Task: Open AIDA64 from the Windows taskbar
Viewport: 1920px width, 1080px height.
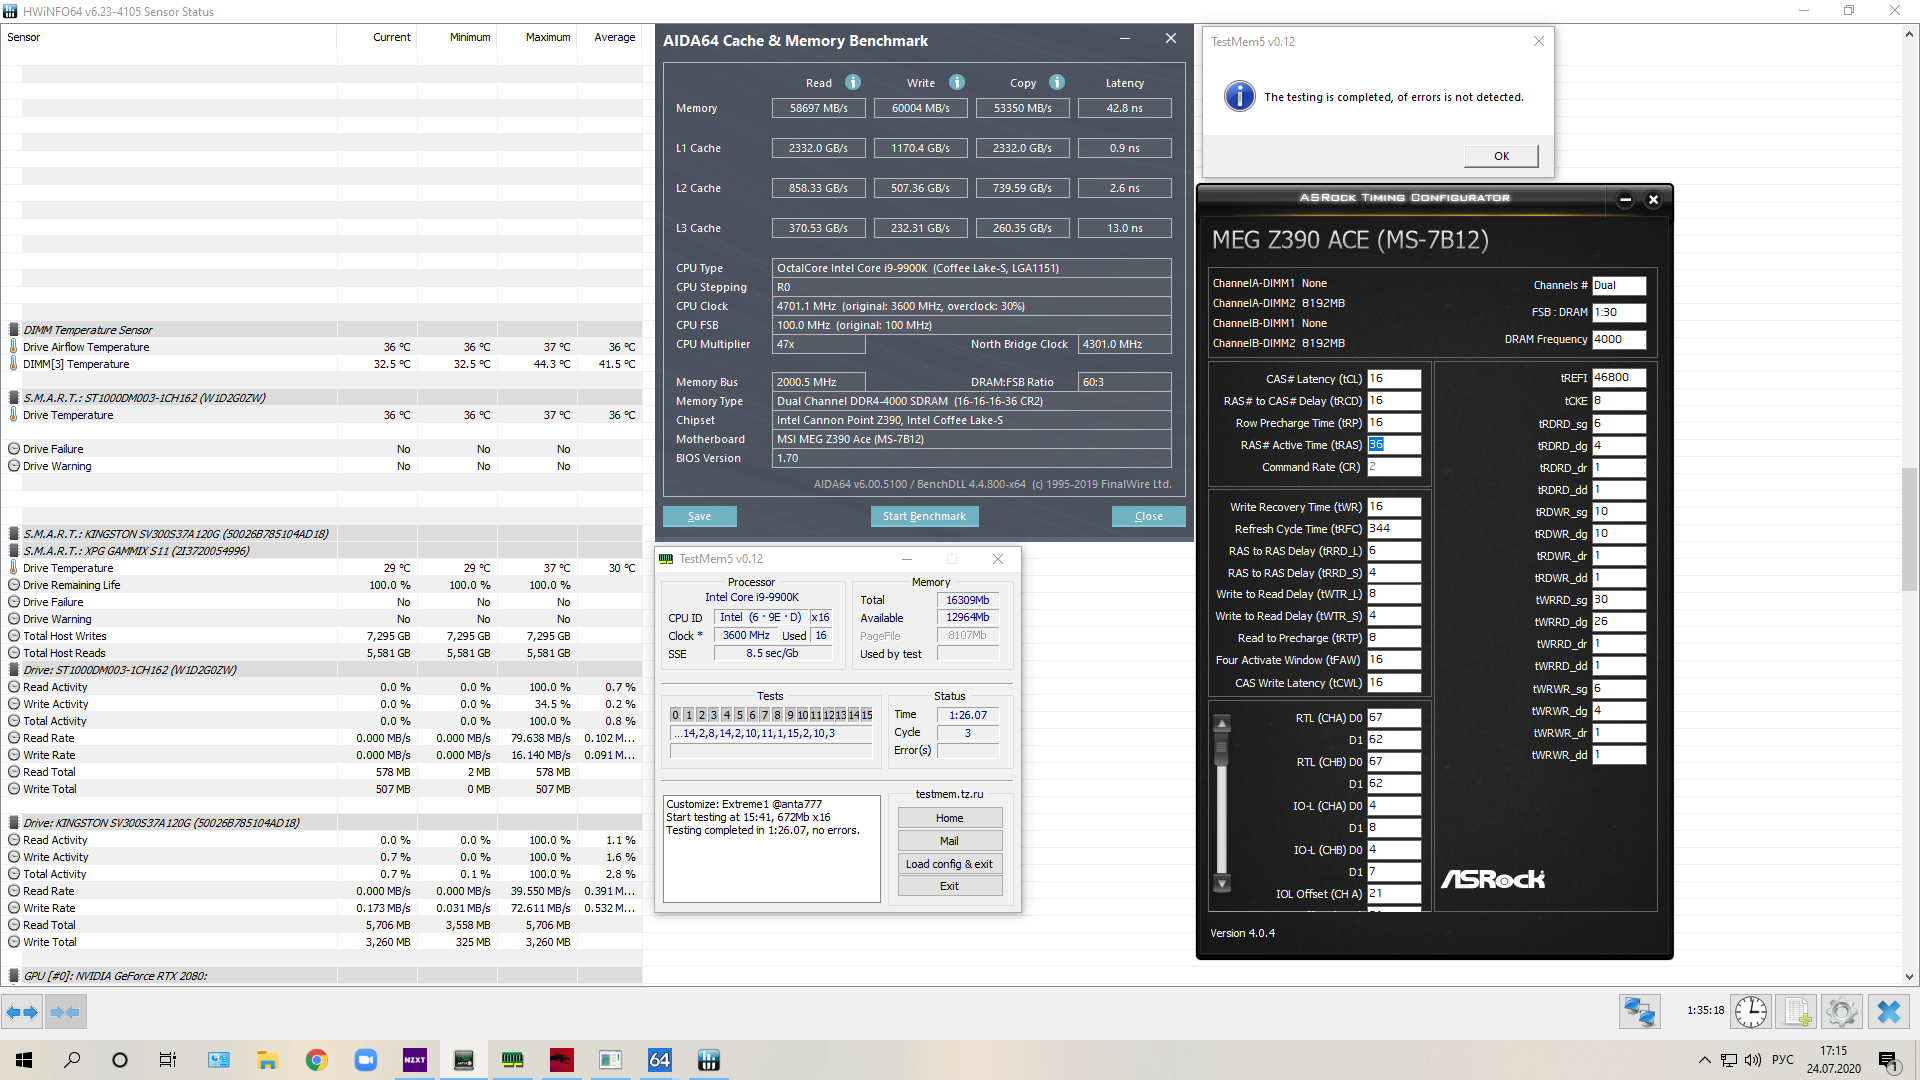Action: pos(659,1060)
